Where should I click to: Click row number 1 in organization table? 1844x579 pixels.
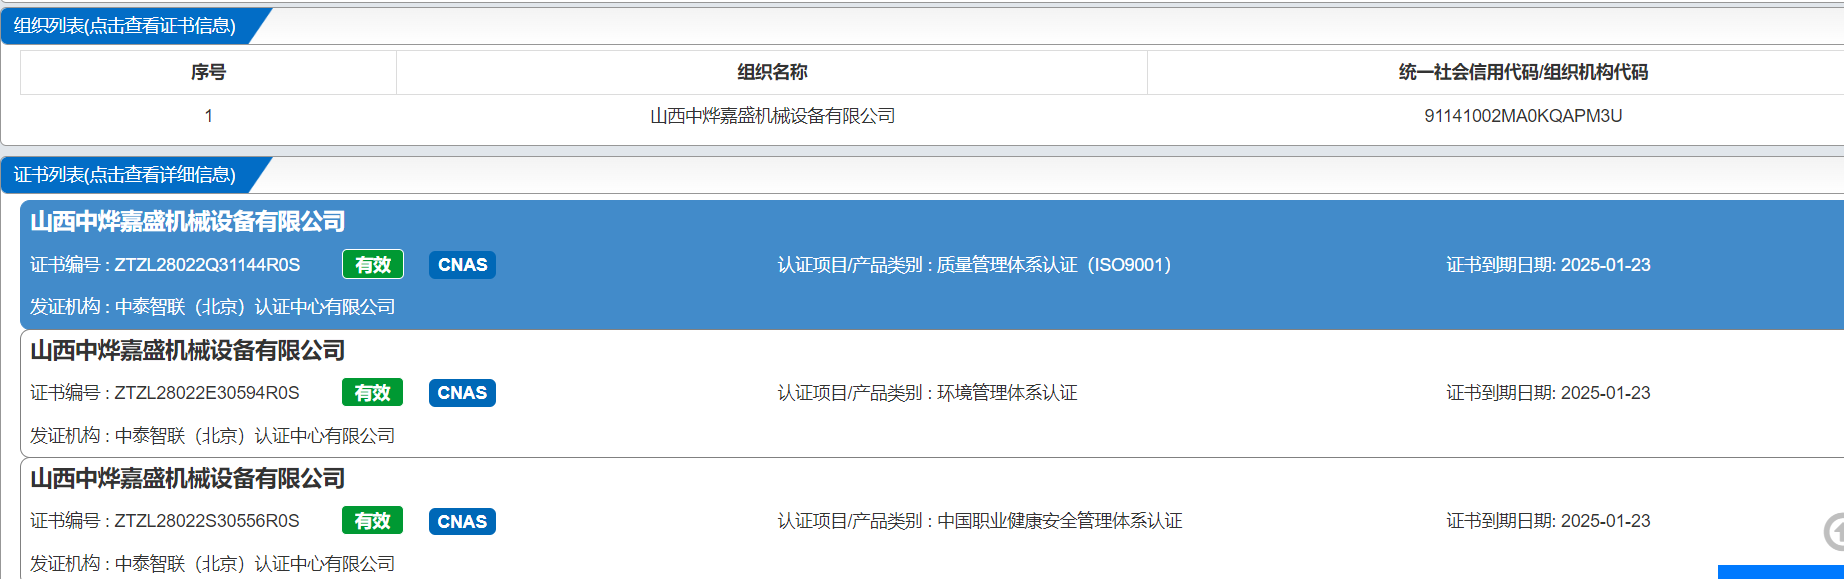coord(208,116)
